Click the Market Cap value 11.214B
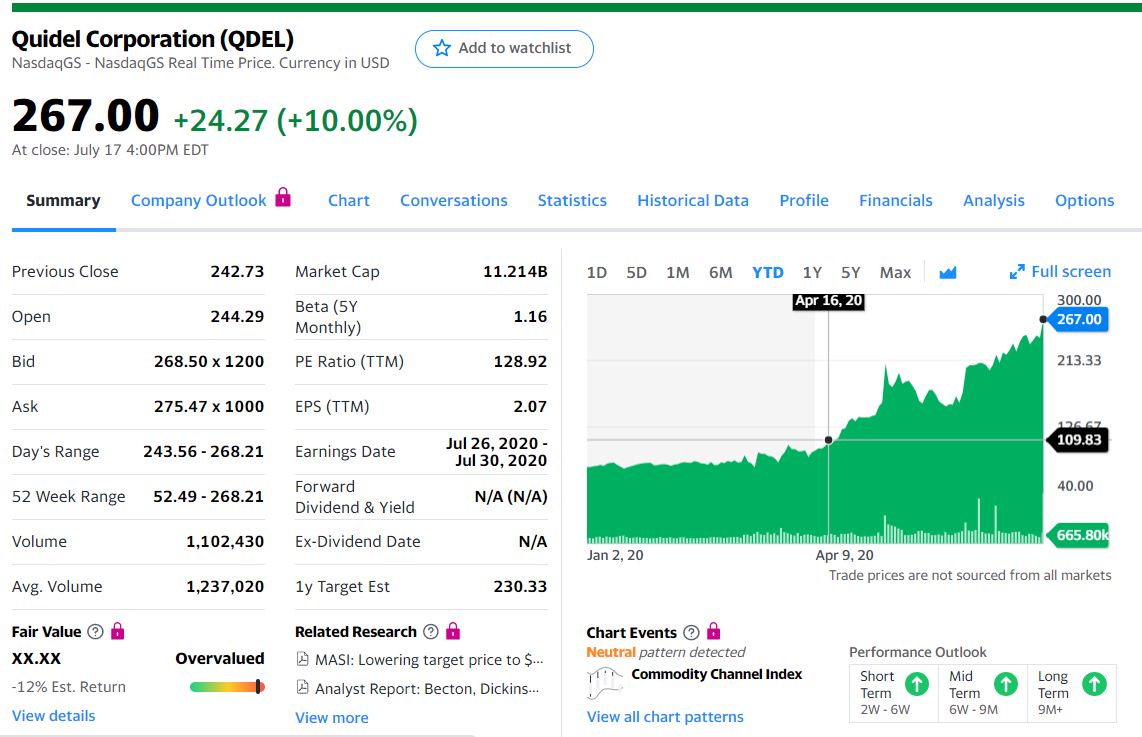This screenshot has height=737, width=1142. (x=515, y=272)
